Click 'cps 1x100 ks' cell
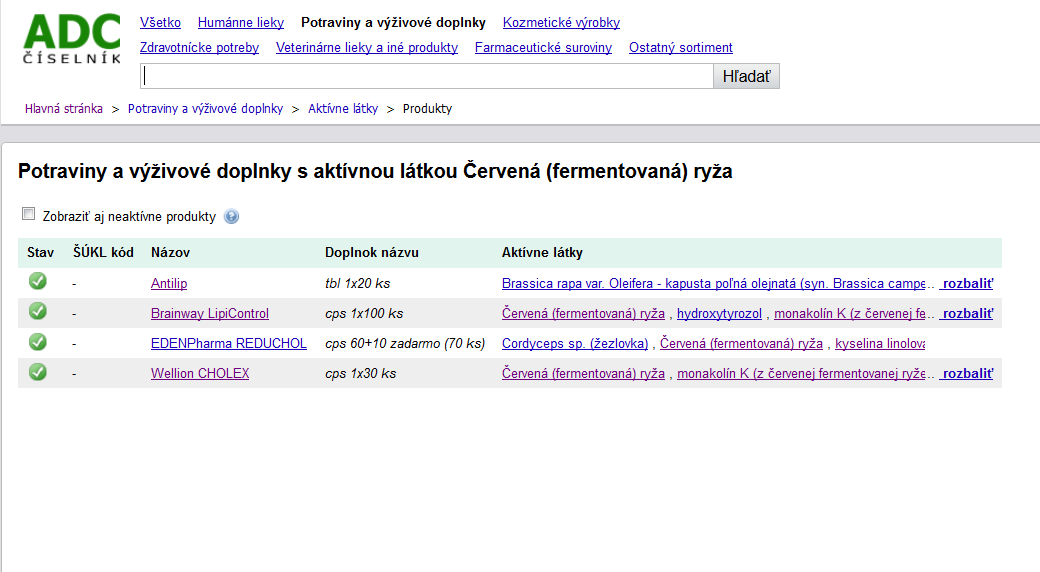Image resolution: width=1040 pixels, height=572 pixels. click(364, 313)
